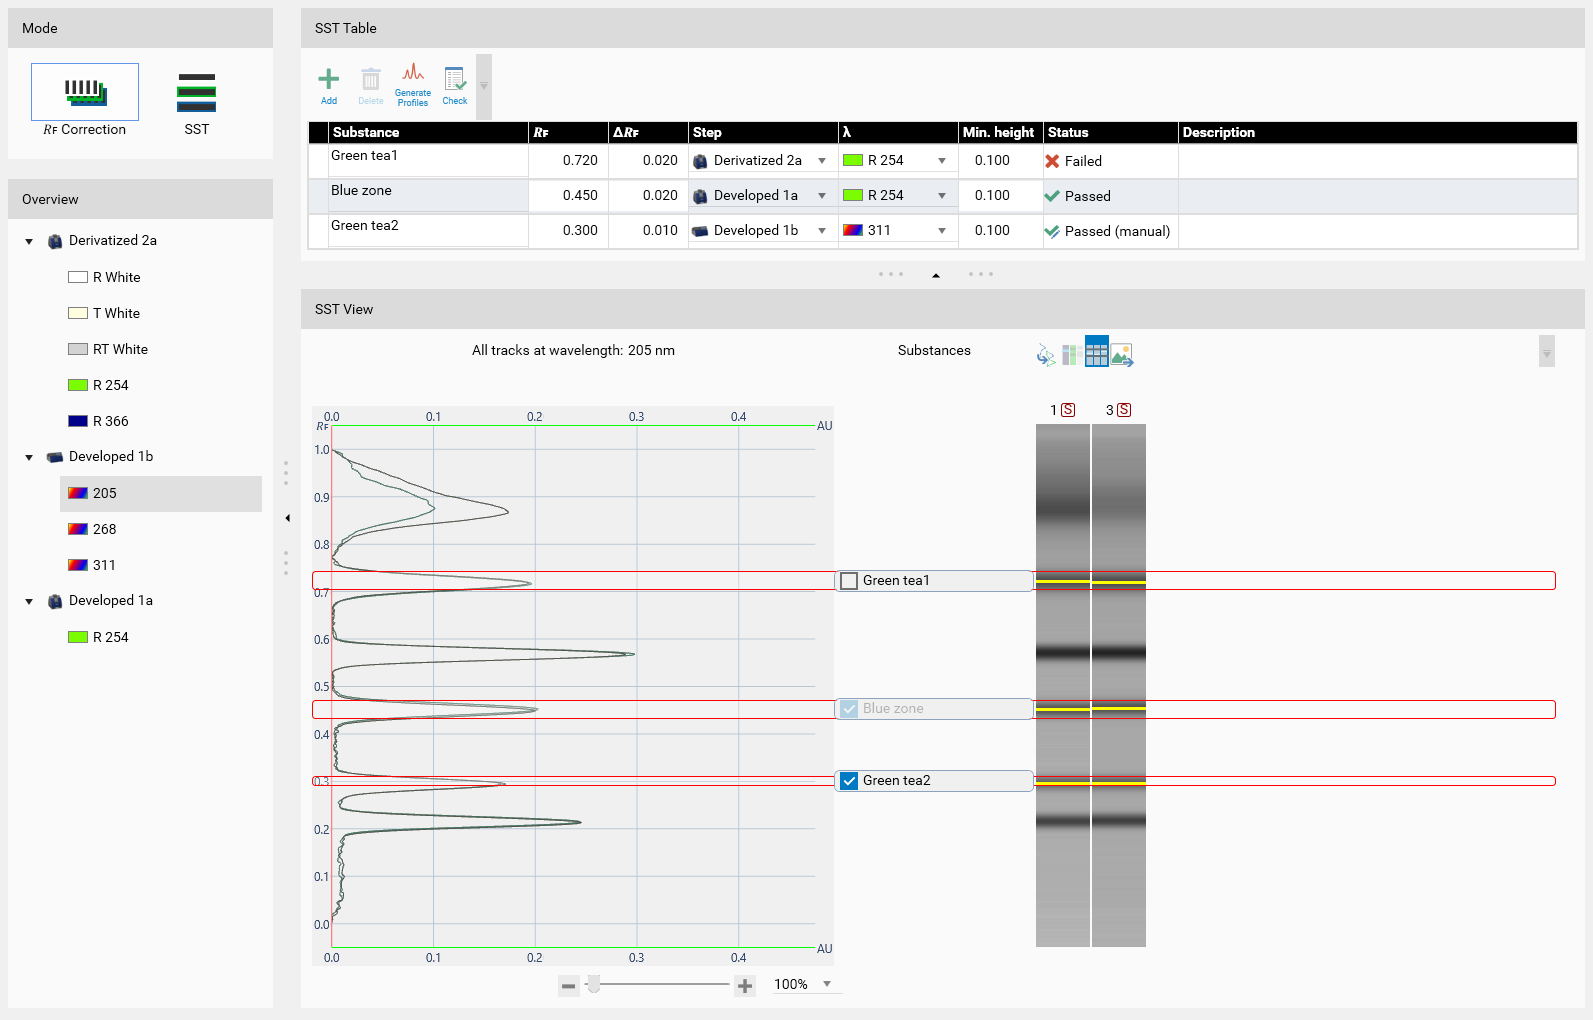Screen dimensions: 1593x1020
Task: Select the 268 item under Developed 1b
Action: [x=105, y=529]
